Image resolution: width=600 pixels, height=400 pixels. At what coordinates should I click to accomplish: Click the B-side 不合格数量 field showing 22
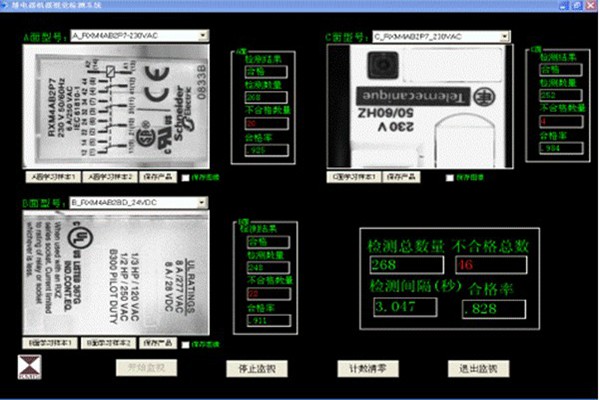(x=269, y=294)
